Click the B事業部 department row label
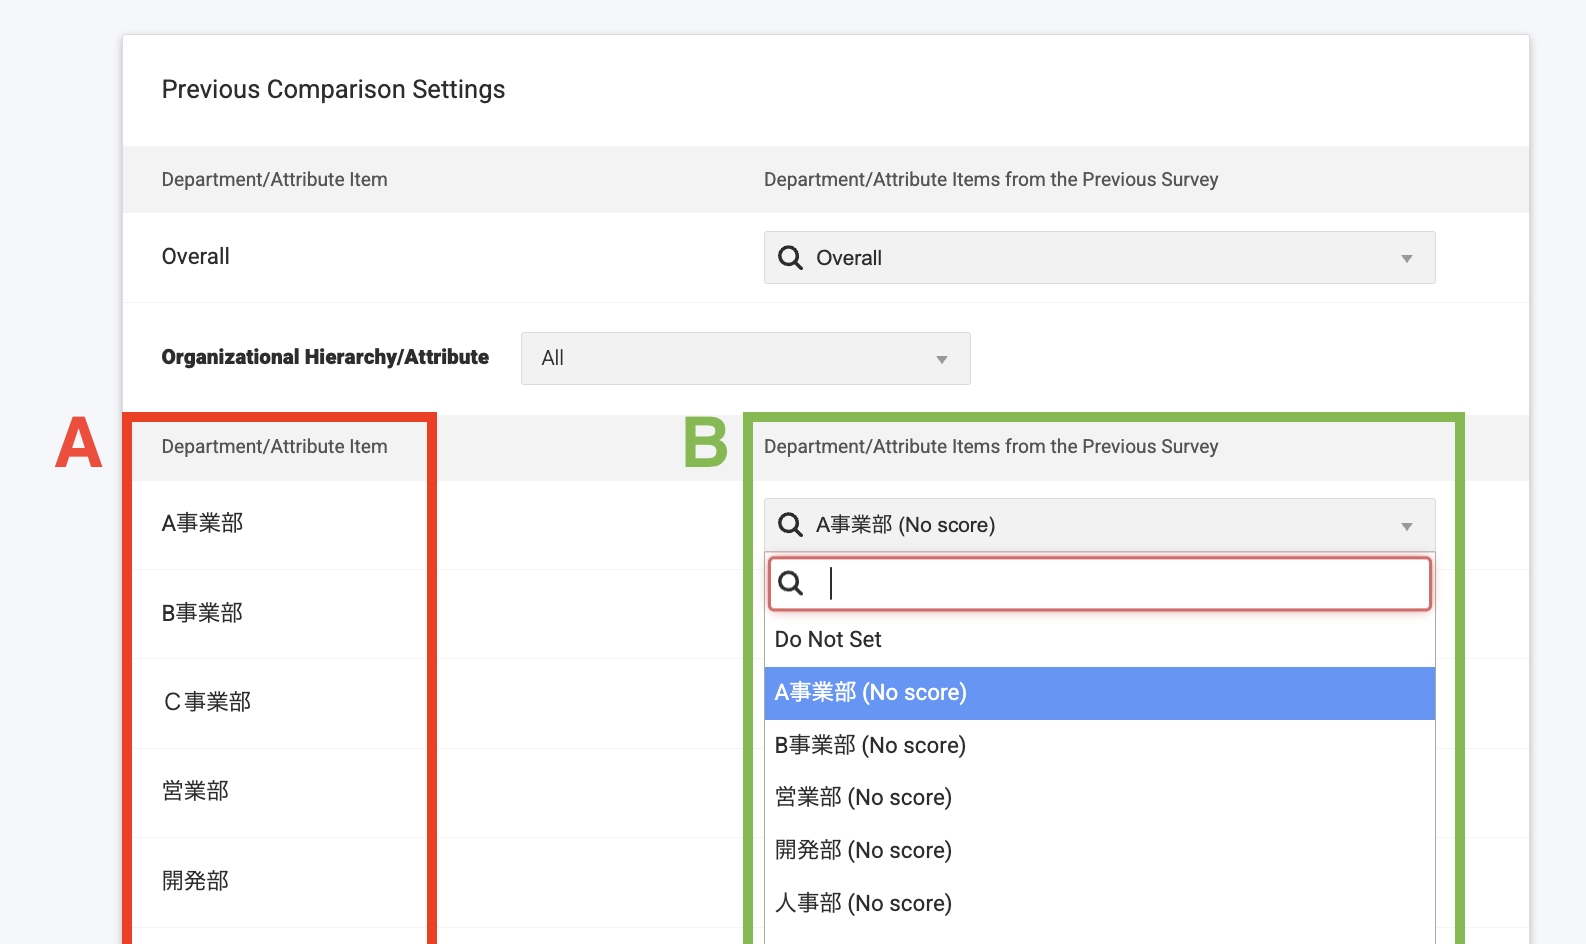 click(x=202, y=613)
